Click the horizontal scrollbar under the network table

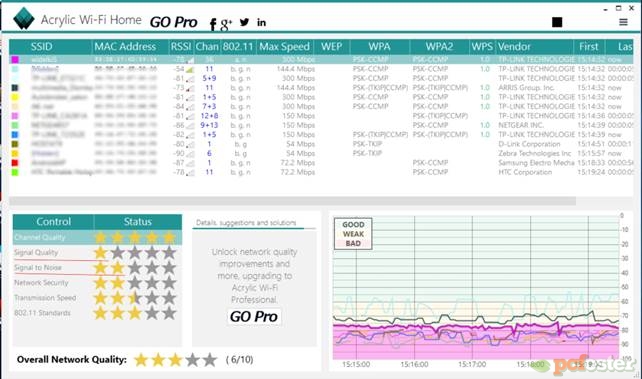click(292, 201)
